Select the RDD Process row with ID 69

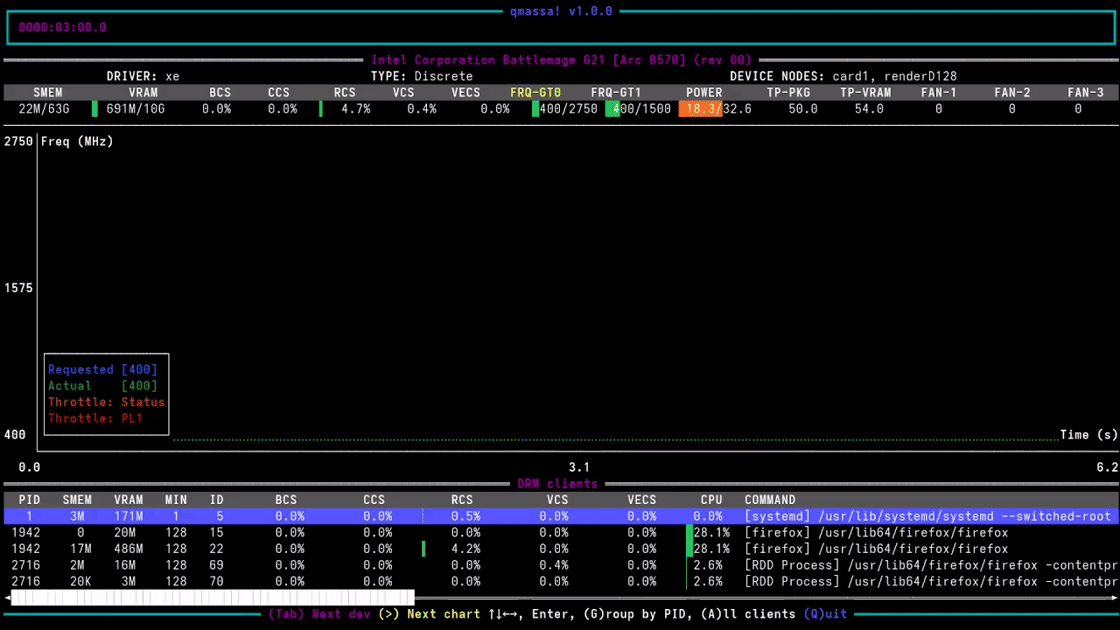[560, 565]
